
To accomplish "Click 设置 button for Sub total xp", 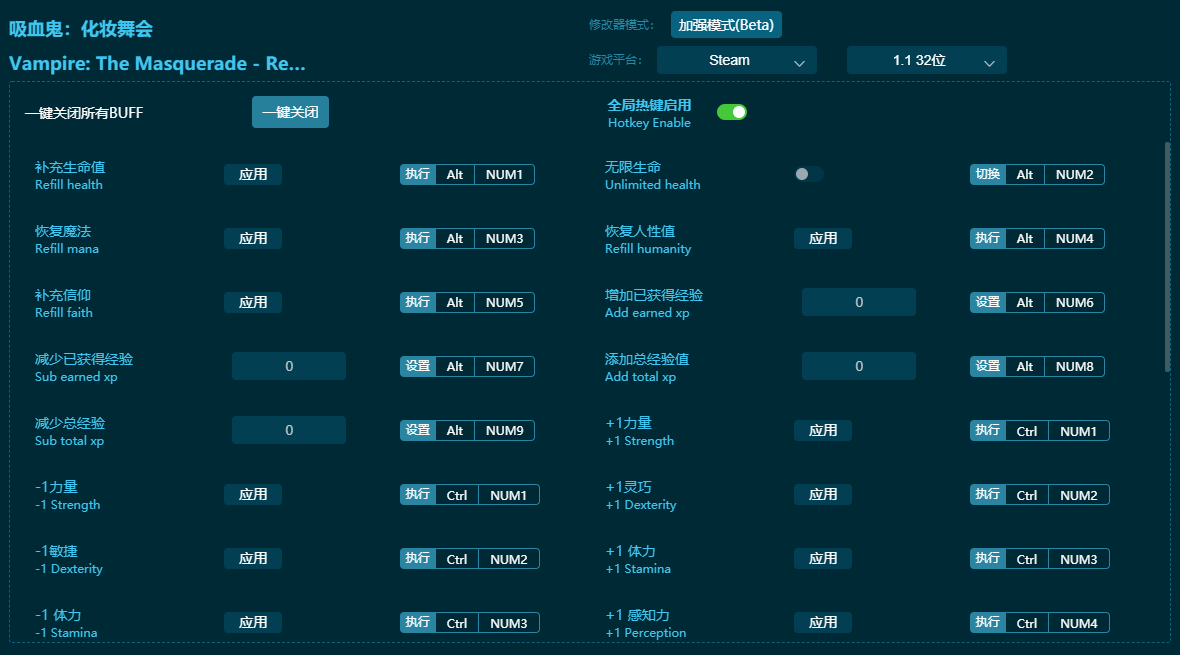I will pos(418,431).
